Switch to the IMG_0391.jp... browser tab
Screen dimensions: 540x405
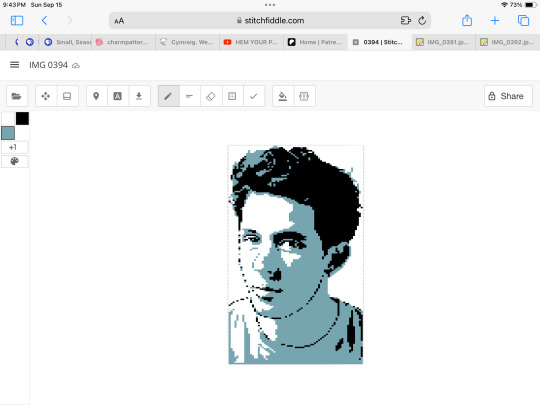(443, 42)
